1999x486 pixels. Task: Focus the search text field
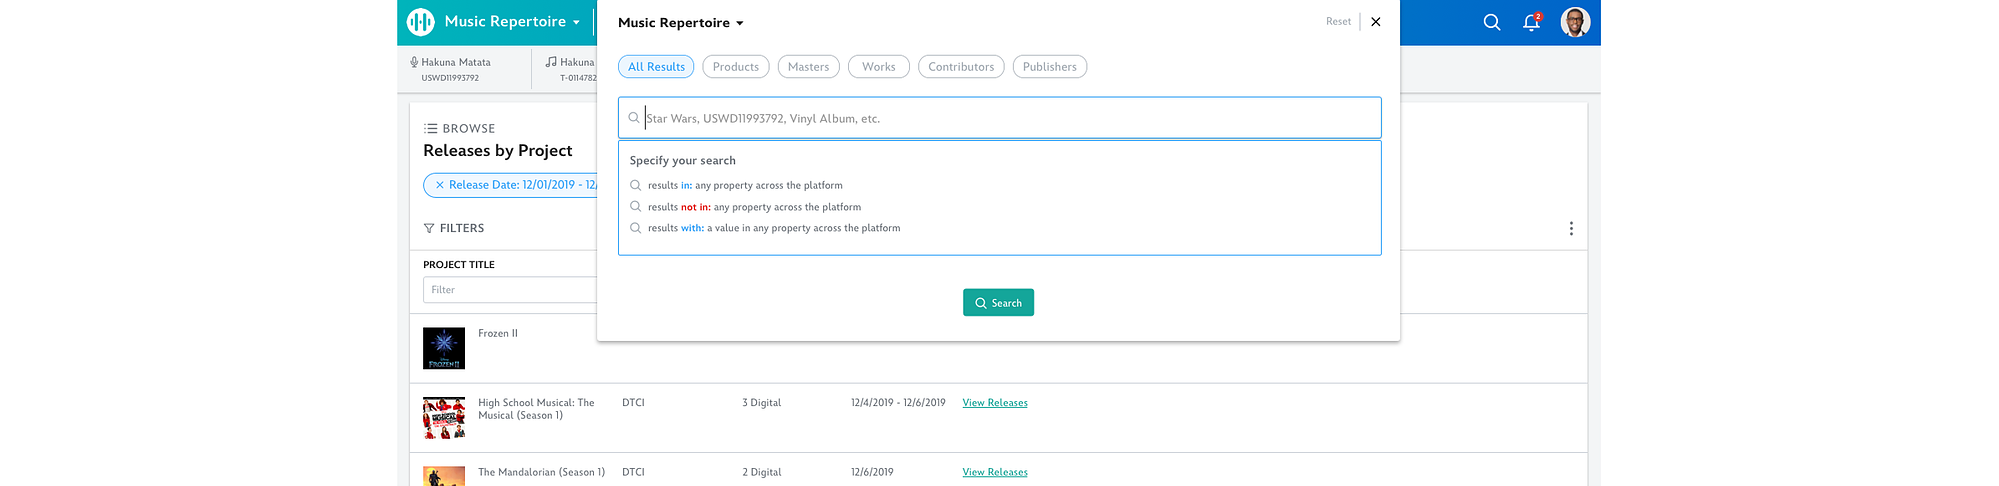pos(1000,118)
